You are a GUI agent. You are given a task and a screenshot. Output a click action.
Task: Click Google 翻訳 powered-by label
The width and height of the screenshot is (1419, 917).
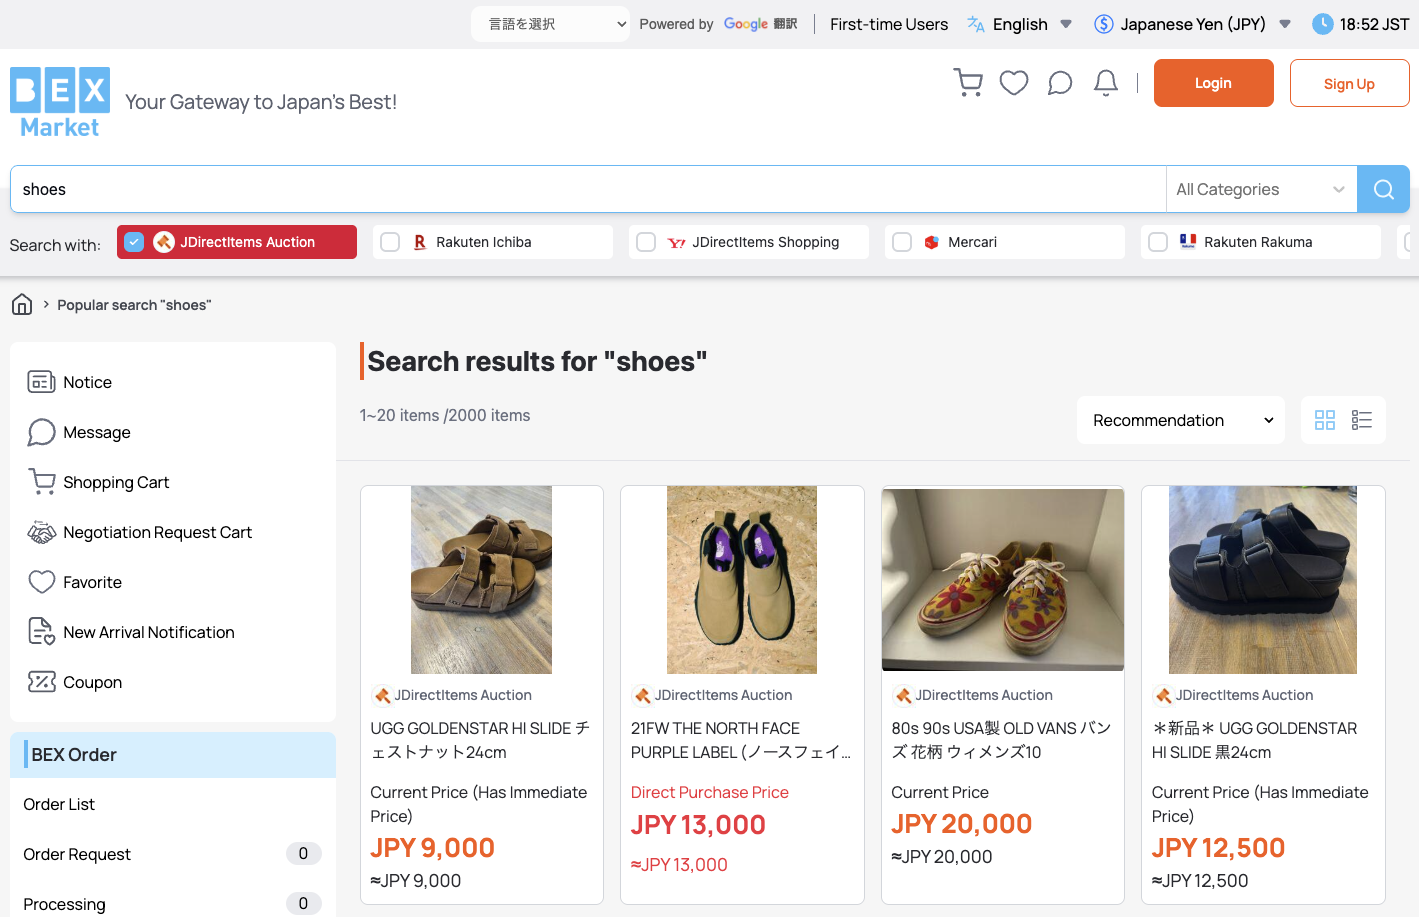[x=760, y=24]
